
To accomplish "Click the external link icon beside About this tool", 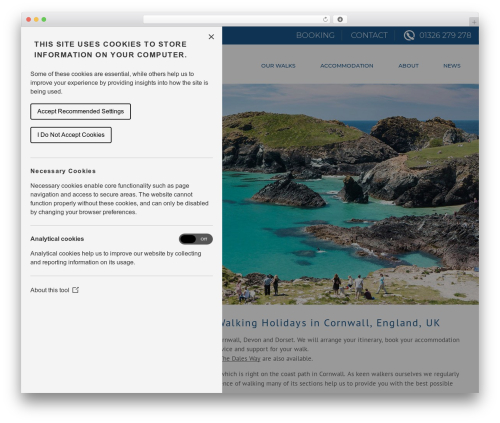I will pyautogui.click(x=76, y=290).
